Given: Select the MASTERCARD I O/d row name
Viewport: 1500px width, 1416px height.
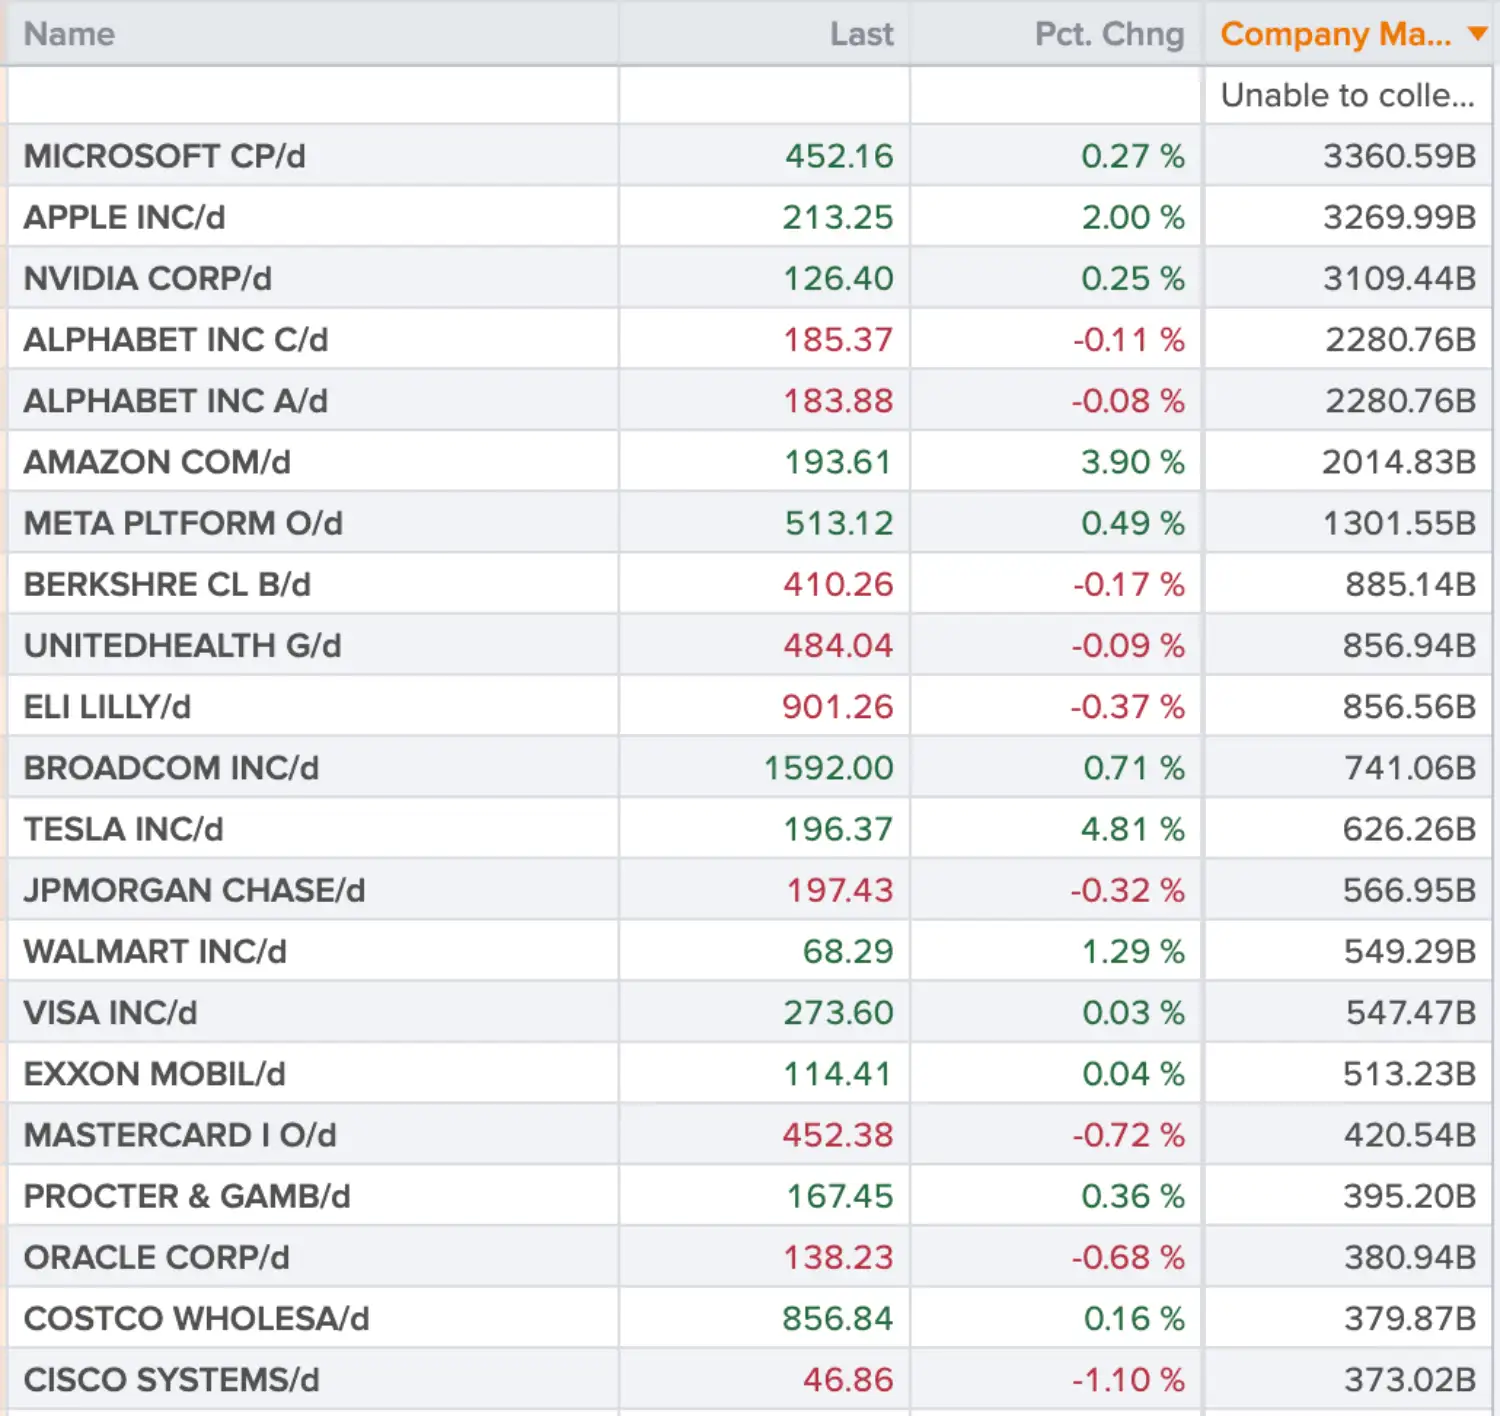Looking at the screenshot, I should pos(180,1135).
